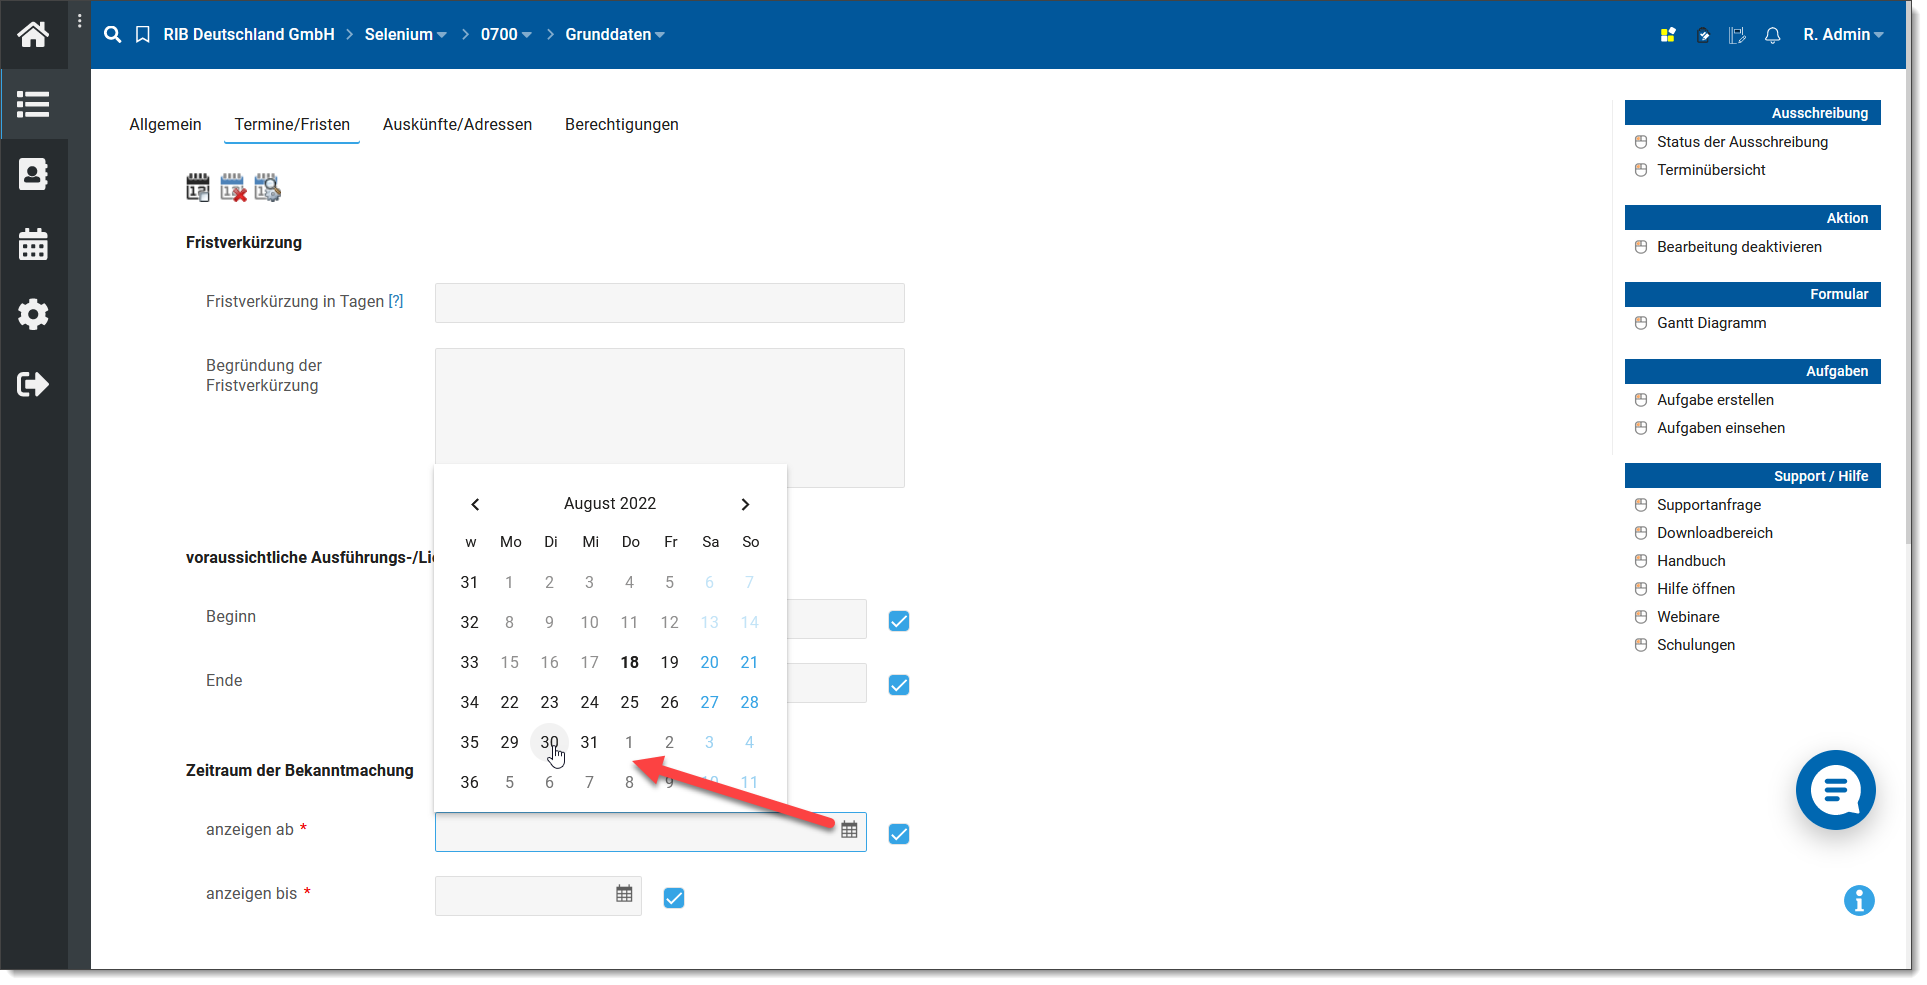Switch to the Allgemein tab

point(165,125)
